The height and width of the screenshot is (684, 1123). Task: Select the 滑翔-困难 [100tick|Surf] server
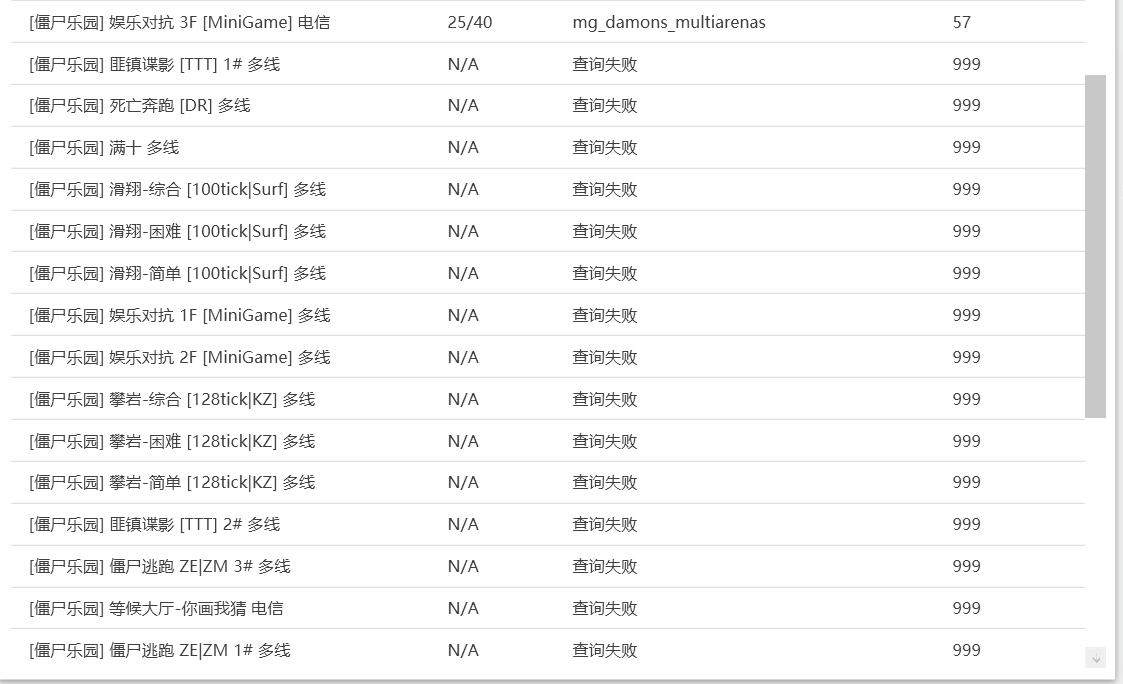coord(178,231)
